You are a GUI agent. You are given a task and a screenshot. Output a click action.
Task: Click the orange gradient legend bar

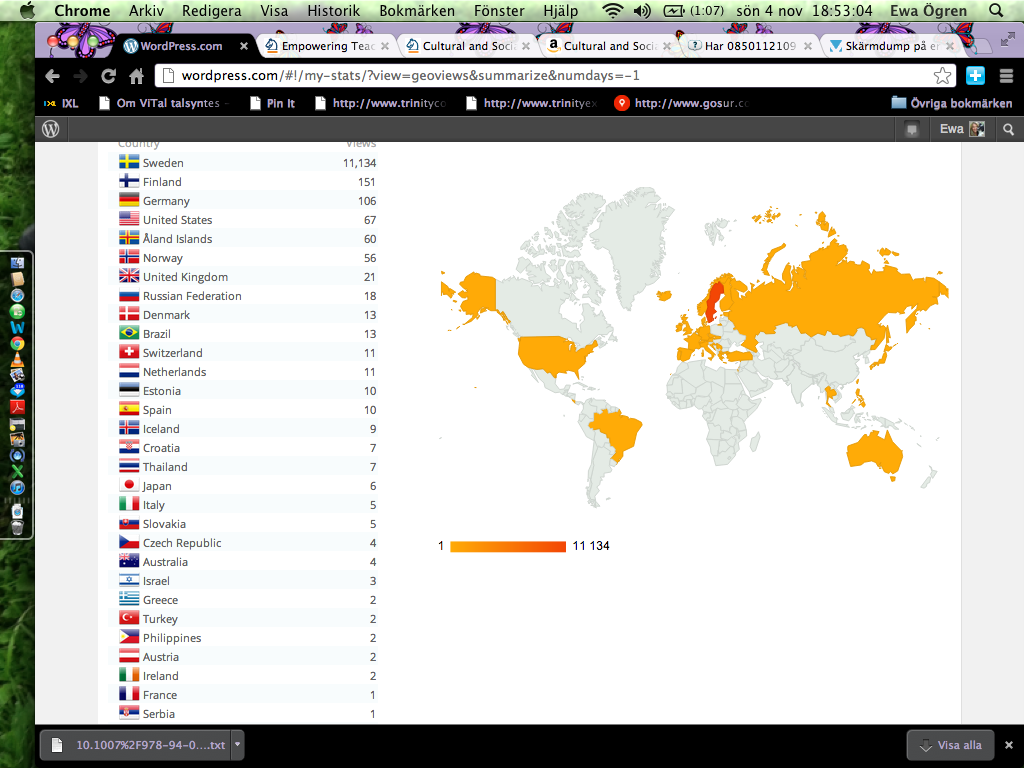pyautogui.click(x=508, y=546)
